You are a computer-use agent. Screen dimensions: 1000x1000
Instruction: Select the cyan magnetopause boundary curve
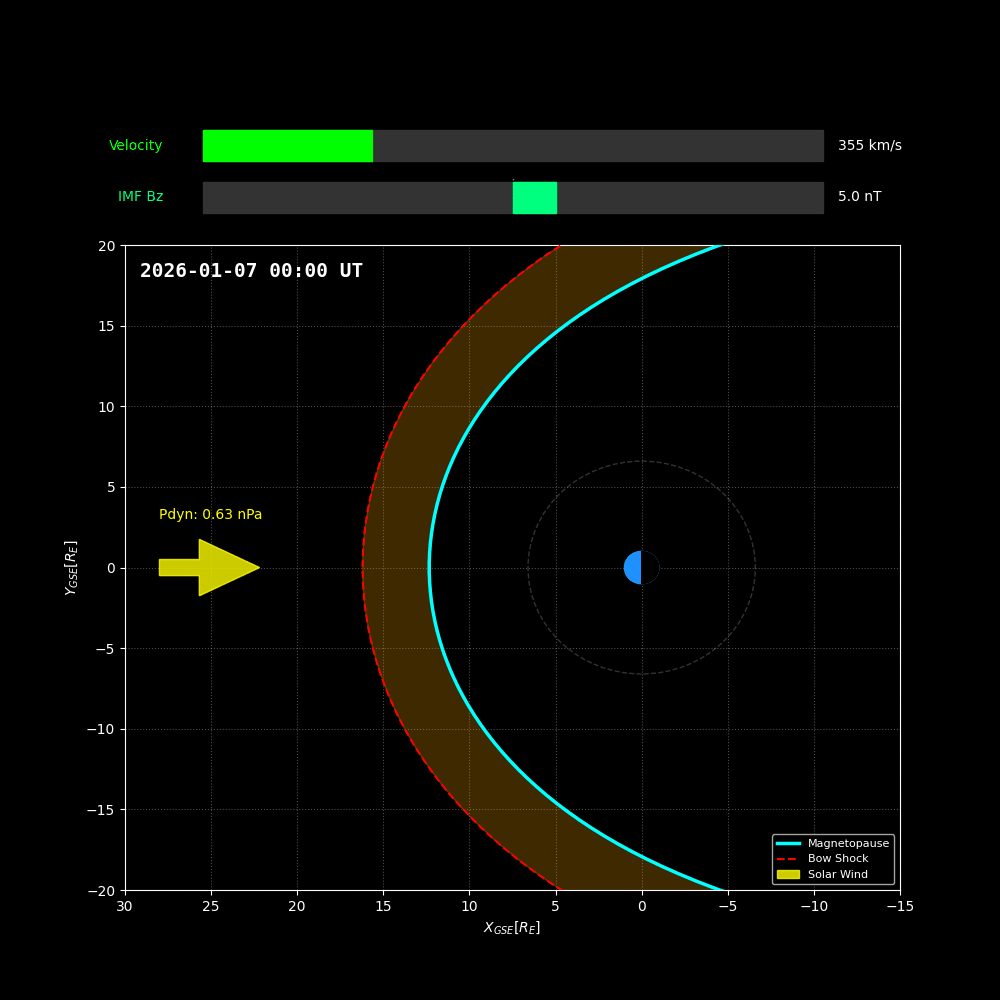[432, 567]
